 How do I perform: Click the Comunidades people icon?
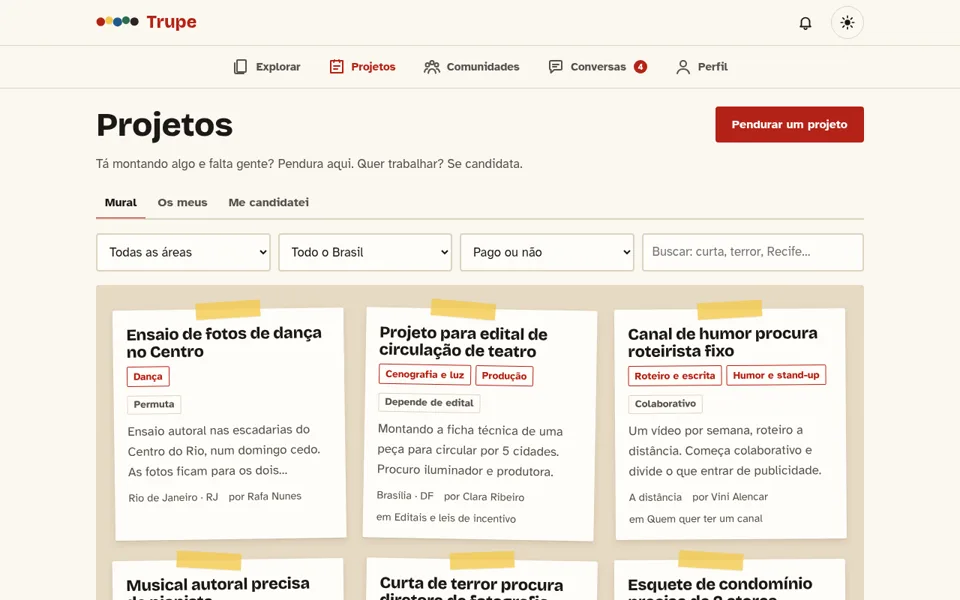click(x=432, y=67)
